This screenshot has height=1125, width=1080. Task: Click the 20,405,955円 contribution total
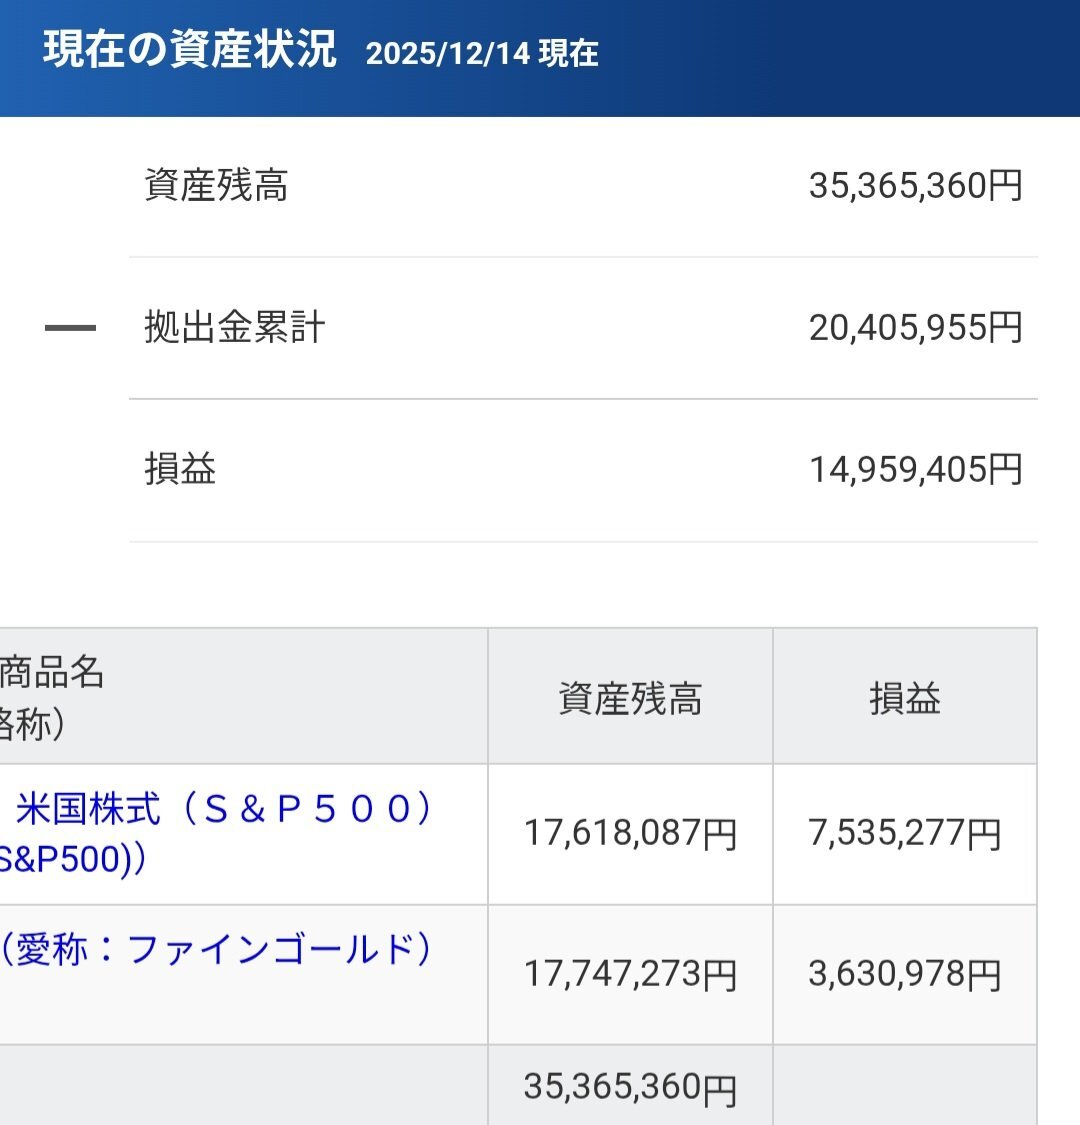(x=915, y=328)
